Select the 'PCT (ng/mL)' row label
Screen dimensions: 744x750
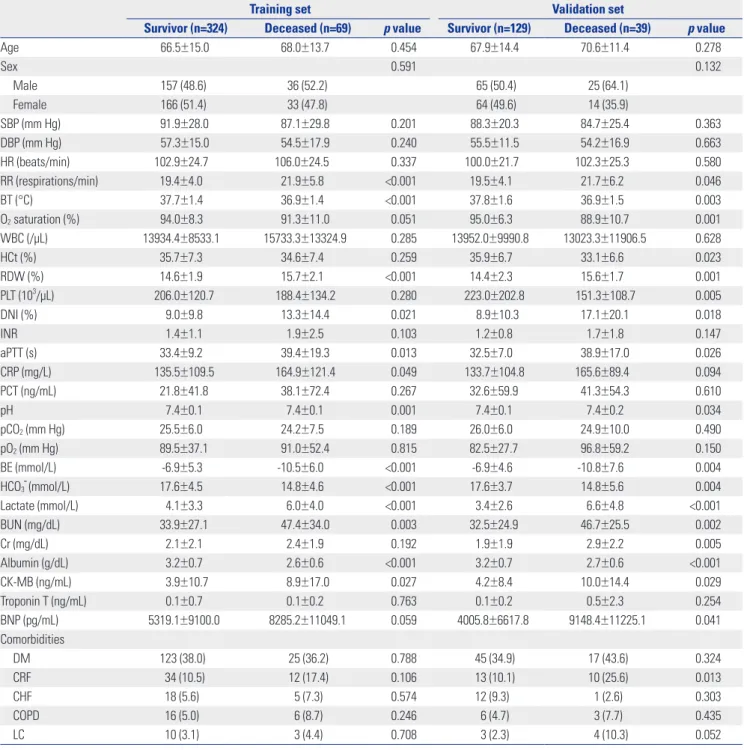[x=28, y=392]
